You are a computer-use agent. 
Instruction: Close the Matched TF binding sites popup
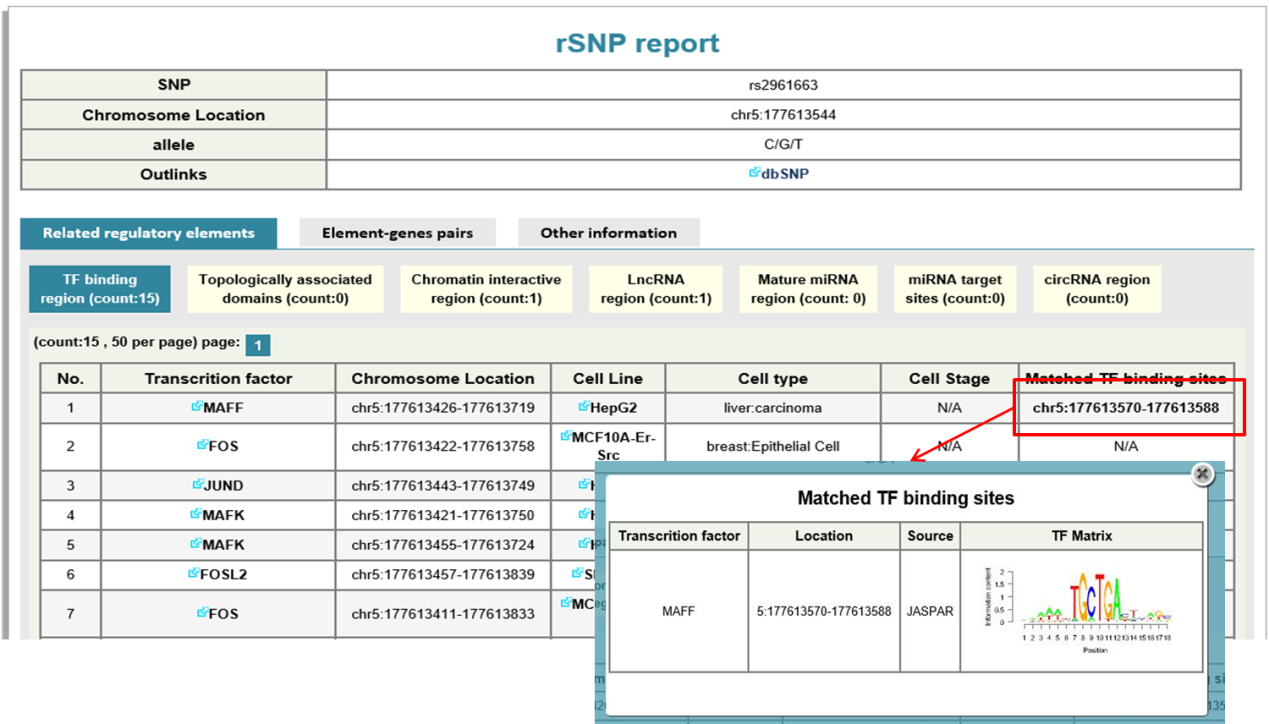pos(1203,474)
